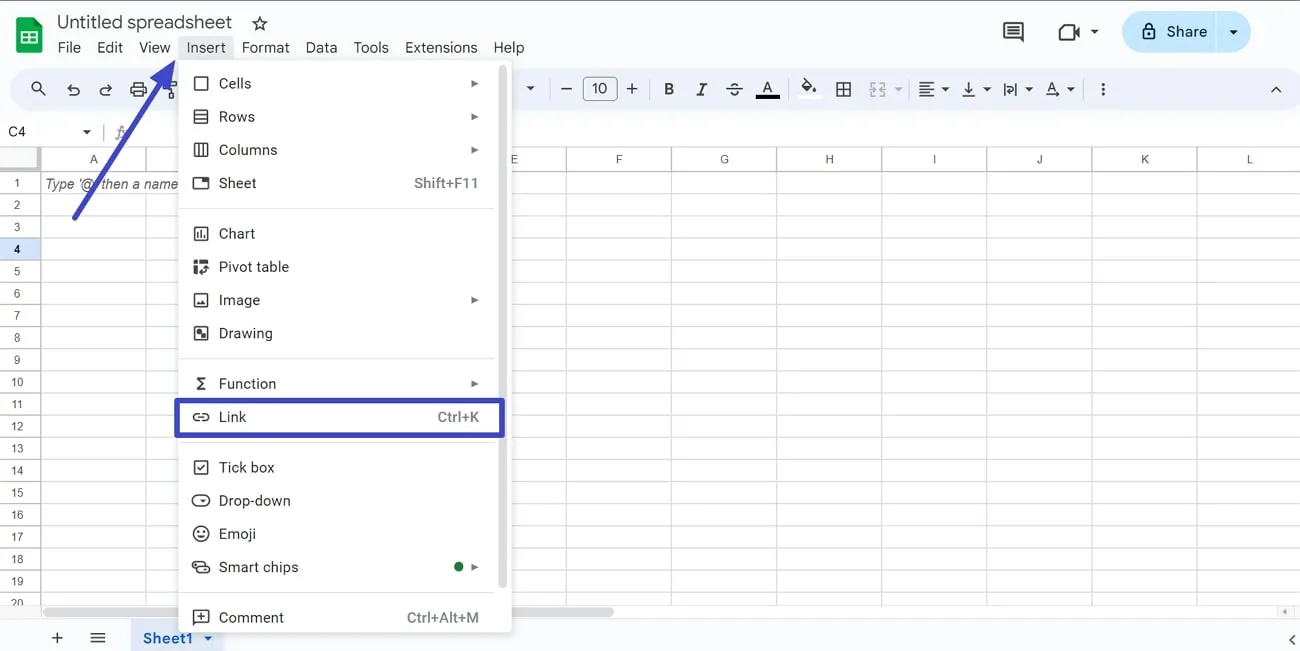
Task: Search the menus with magnifier icon
Action: click(x=38, y=89)
